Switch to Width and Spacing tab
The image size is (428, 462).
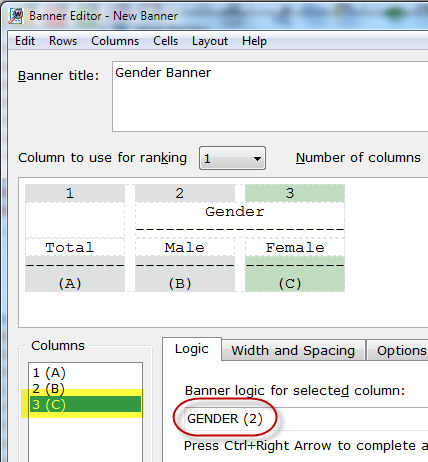tap(293, 350)
